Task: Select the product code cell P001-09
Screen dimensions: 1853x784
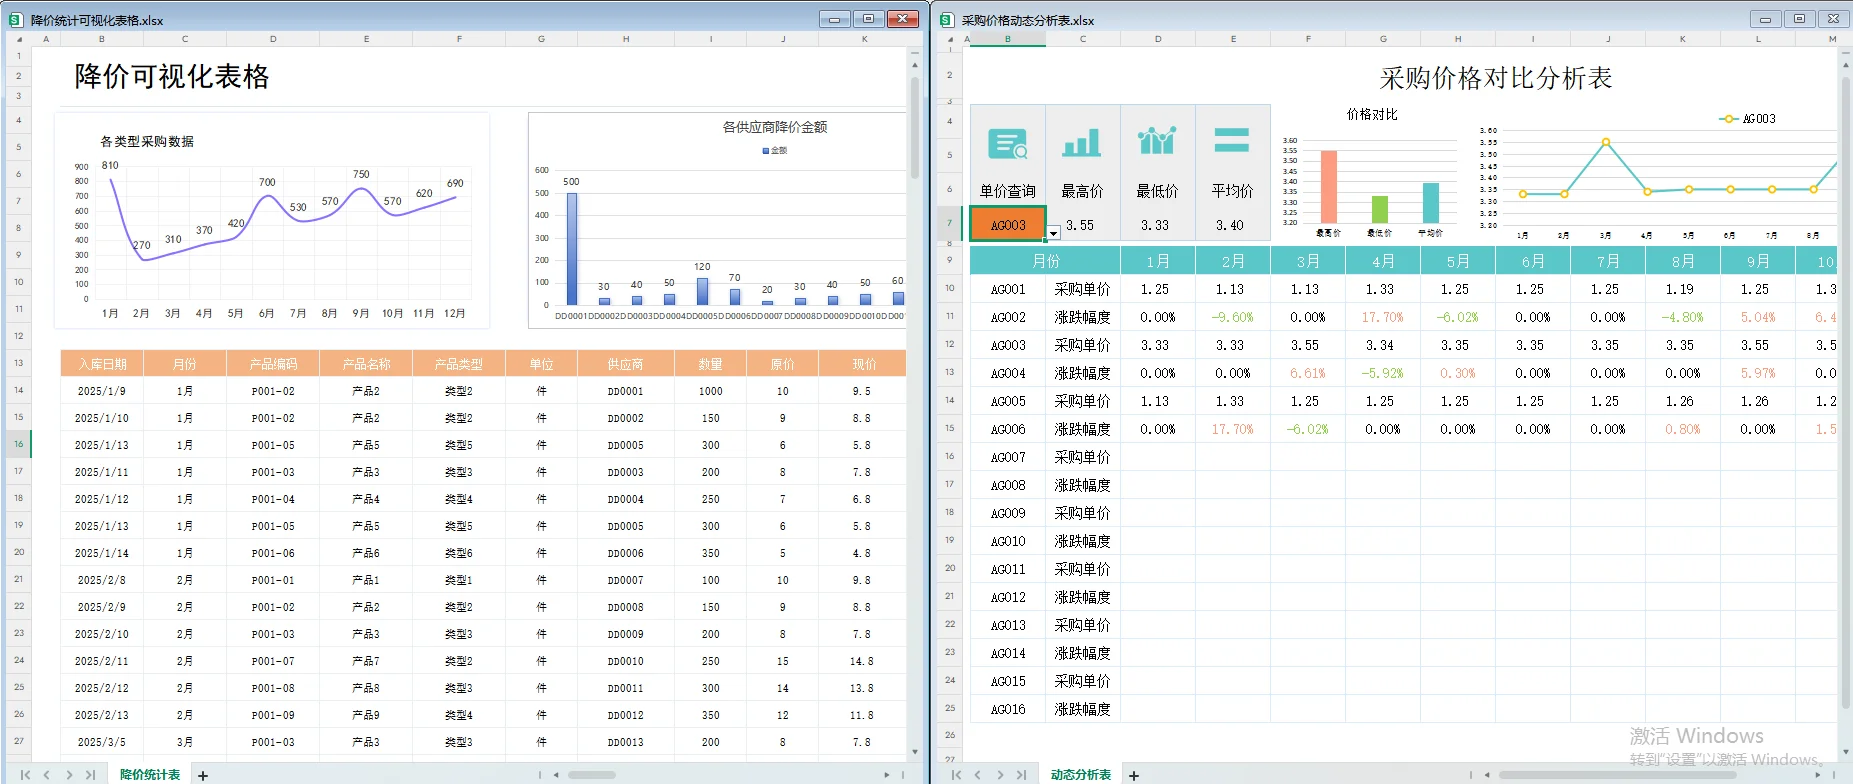Action: click(273, 715)
